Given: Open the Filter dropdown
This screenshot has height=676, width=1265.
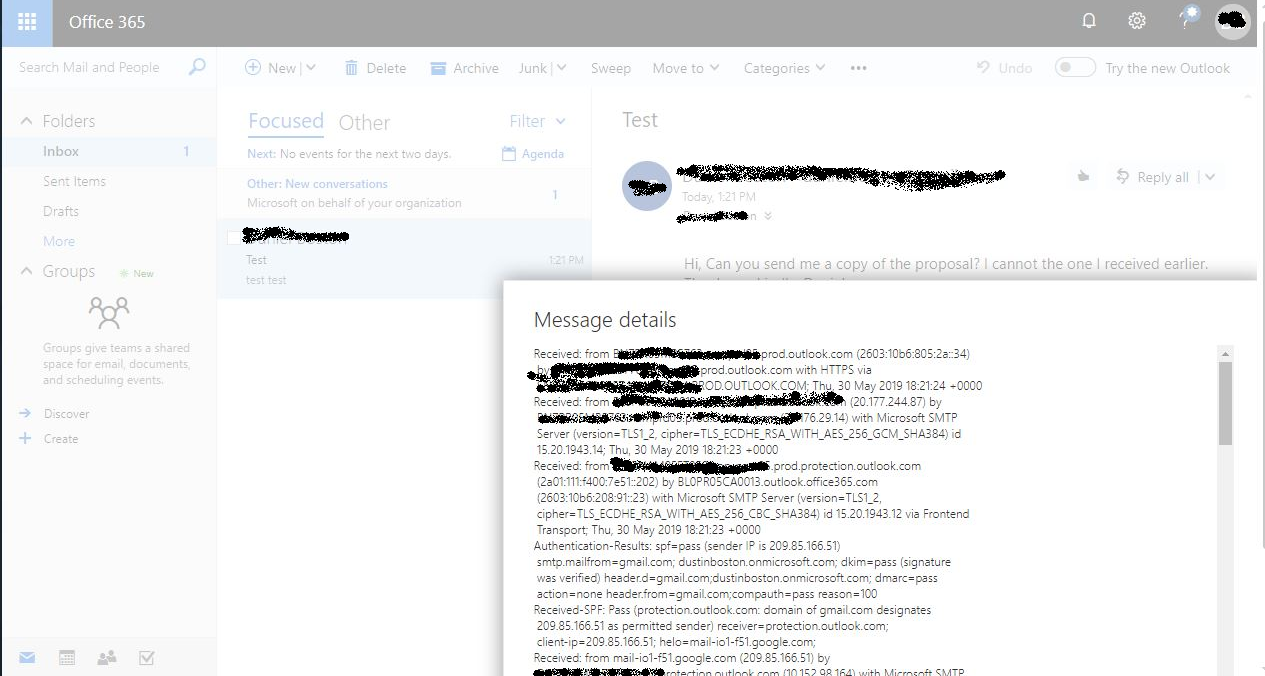Looking at the screenshot, I should click(x=537, y=121).
